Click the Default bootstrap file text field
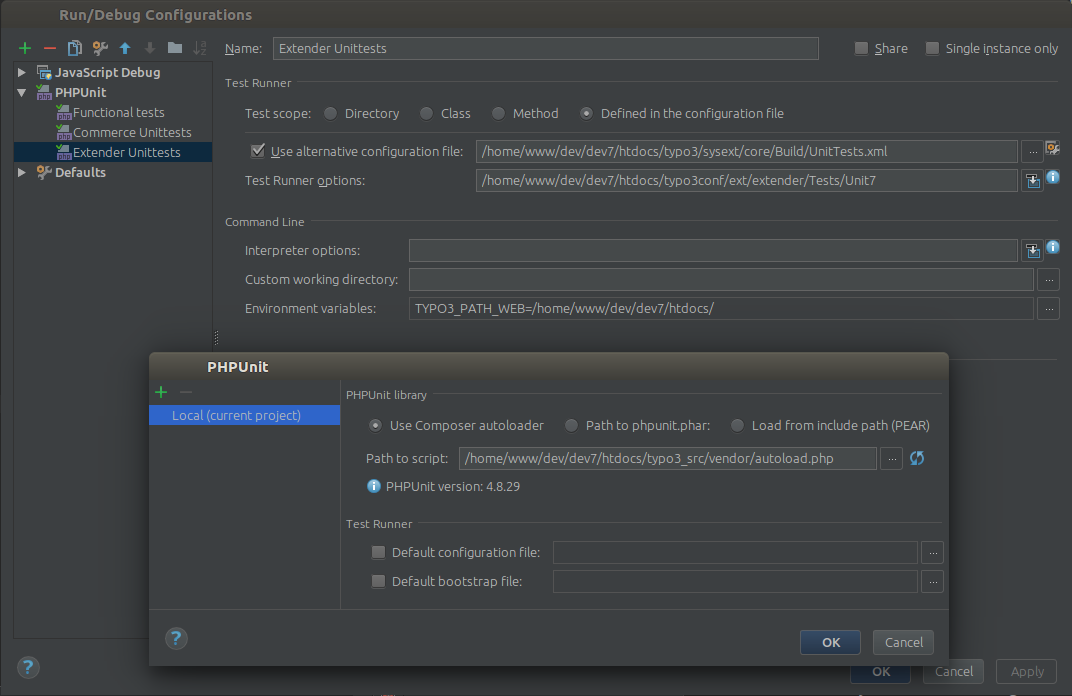This screenshot has height=696, width=1072. point(735,582)
